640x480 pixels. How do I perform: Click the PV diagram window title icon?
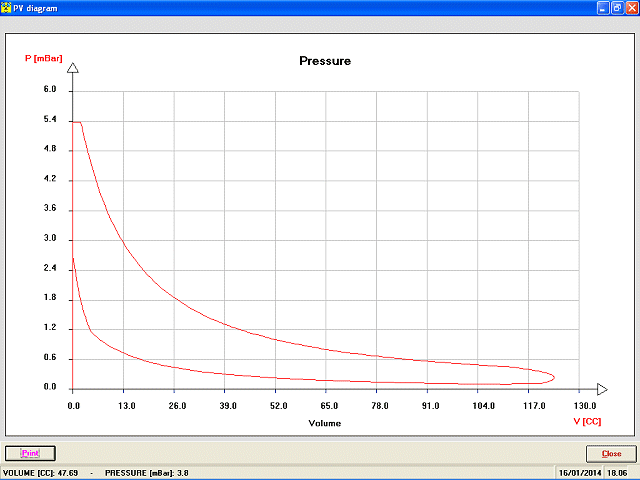pyautogui.click(x=6, y=8)
